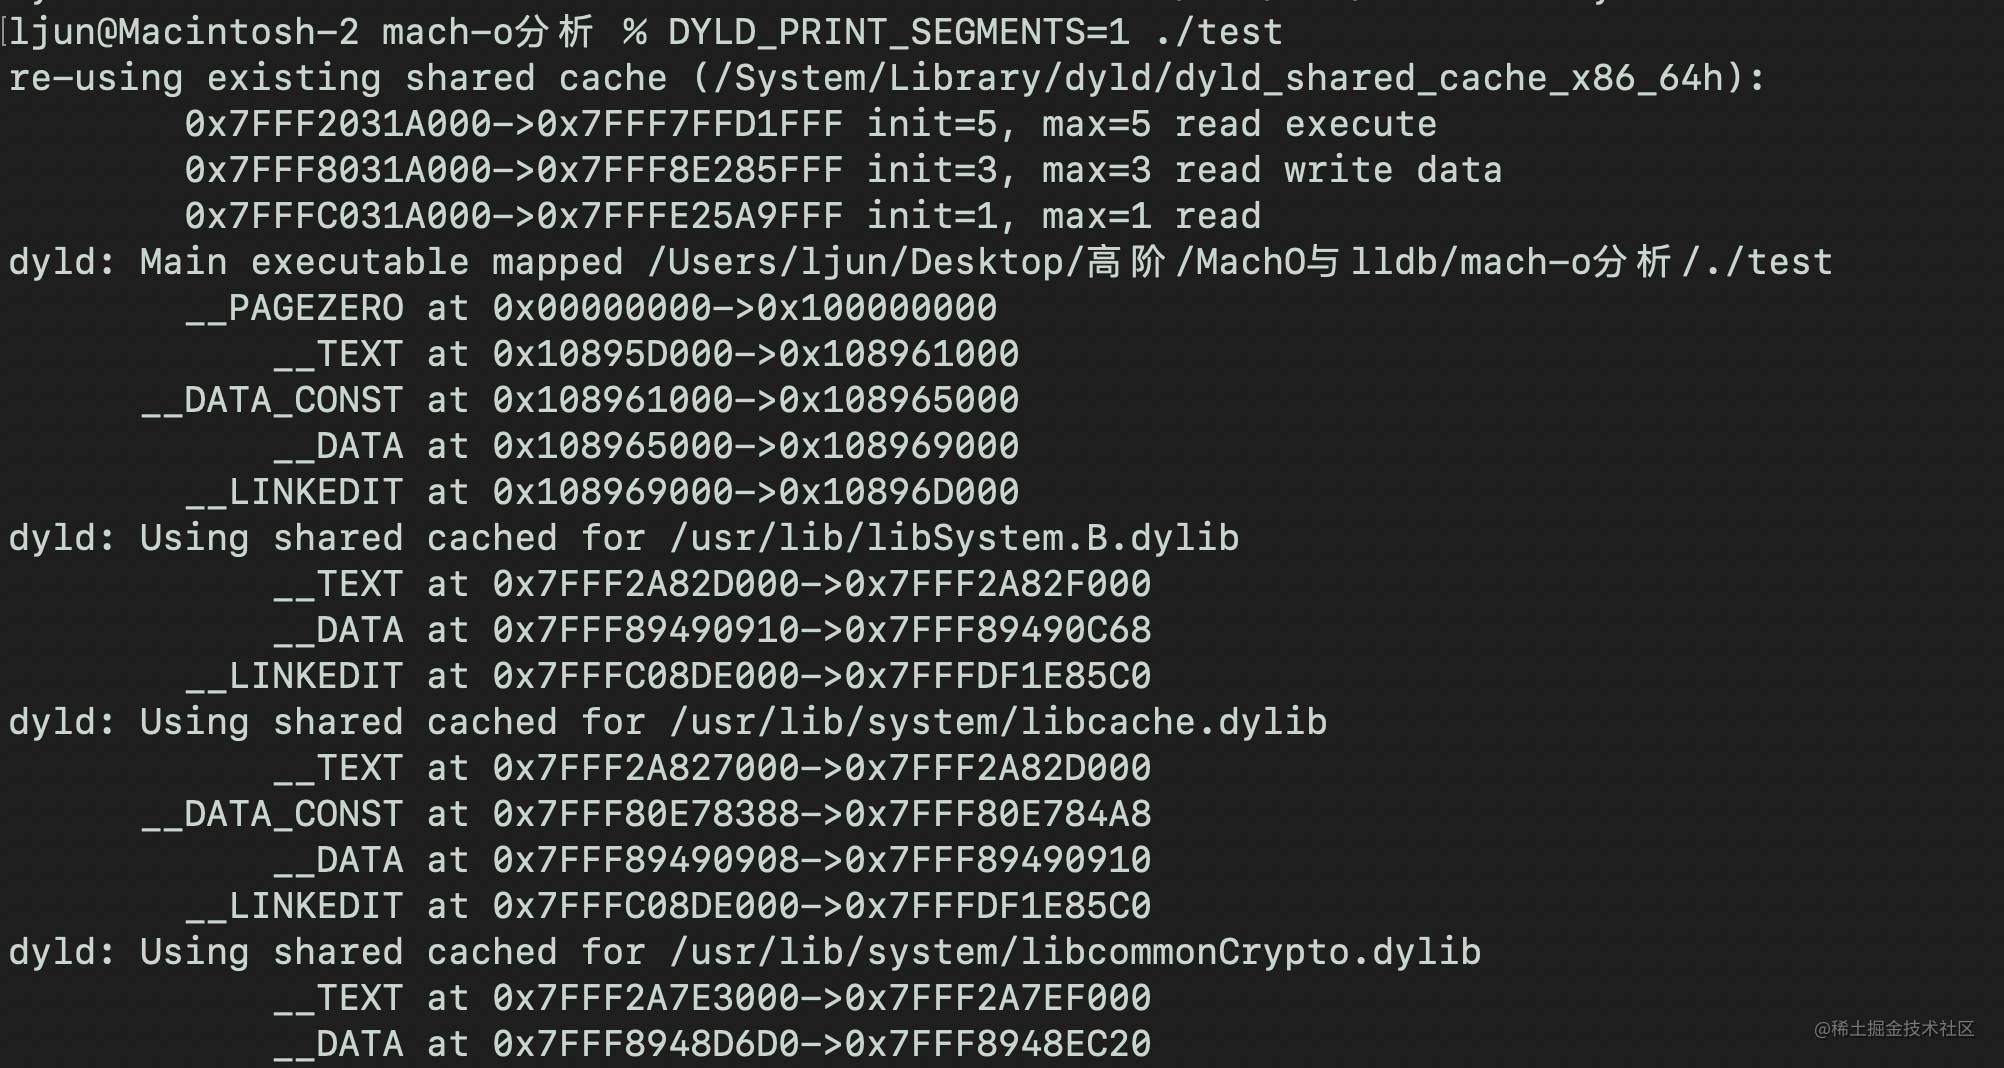Screen dimensions: 2004x1068
Task: Click libcache __DATA_CONST 0x7FFF80E78388 line
Action: click(x=646, y=814)
